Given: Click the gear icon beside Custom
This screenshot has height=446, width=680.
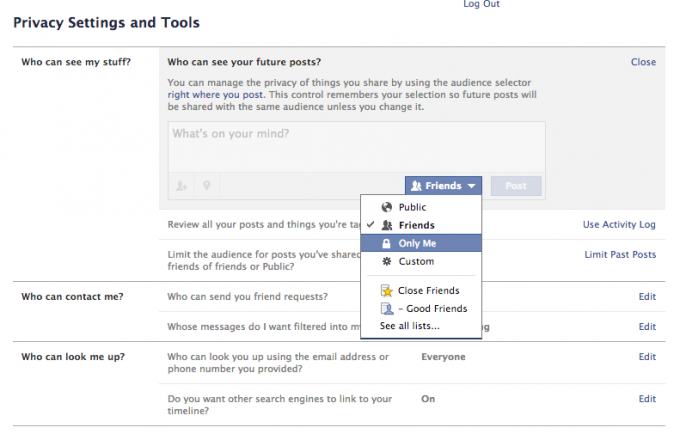Looking at the screenshot, I should point(386,261).
